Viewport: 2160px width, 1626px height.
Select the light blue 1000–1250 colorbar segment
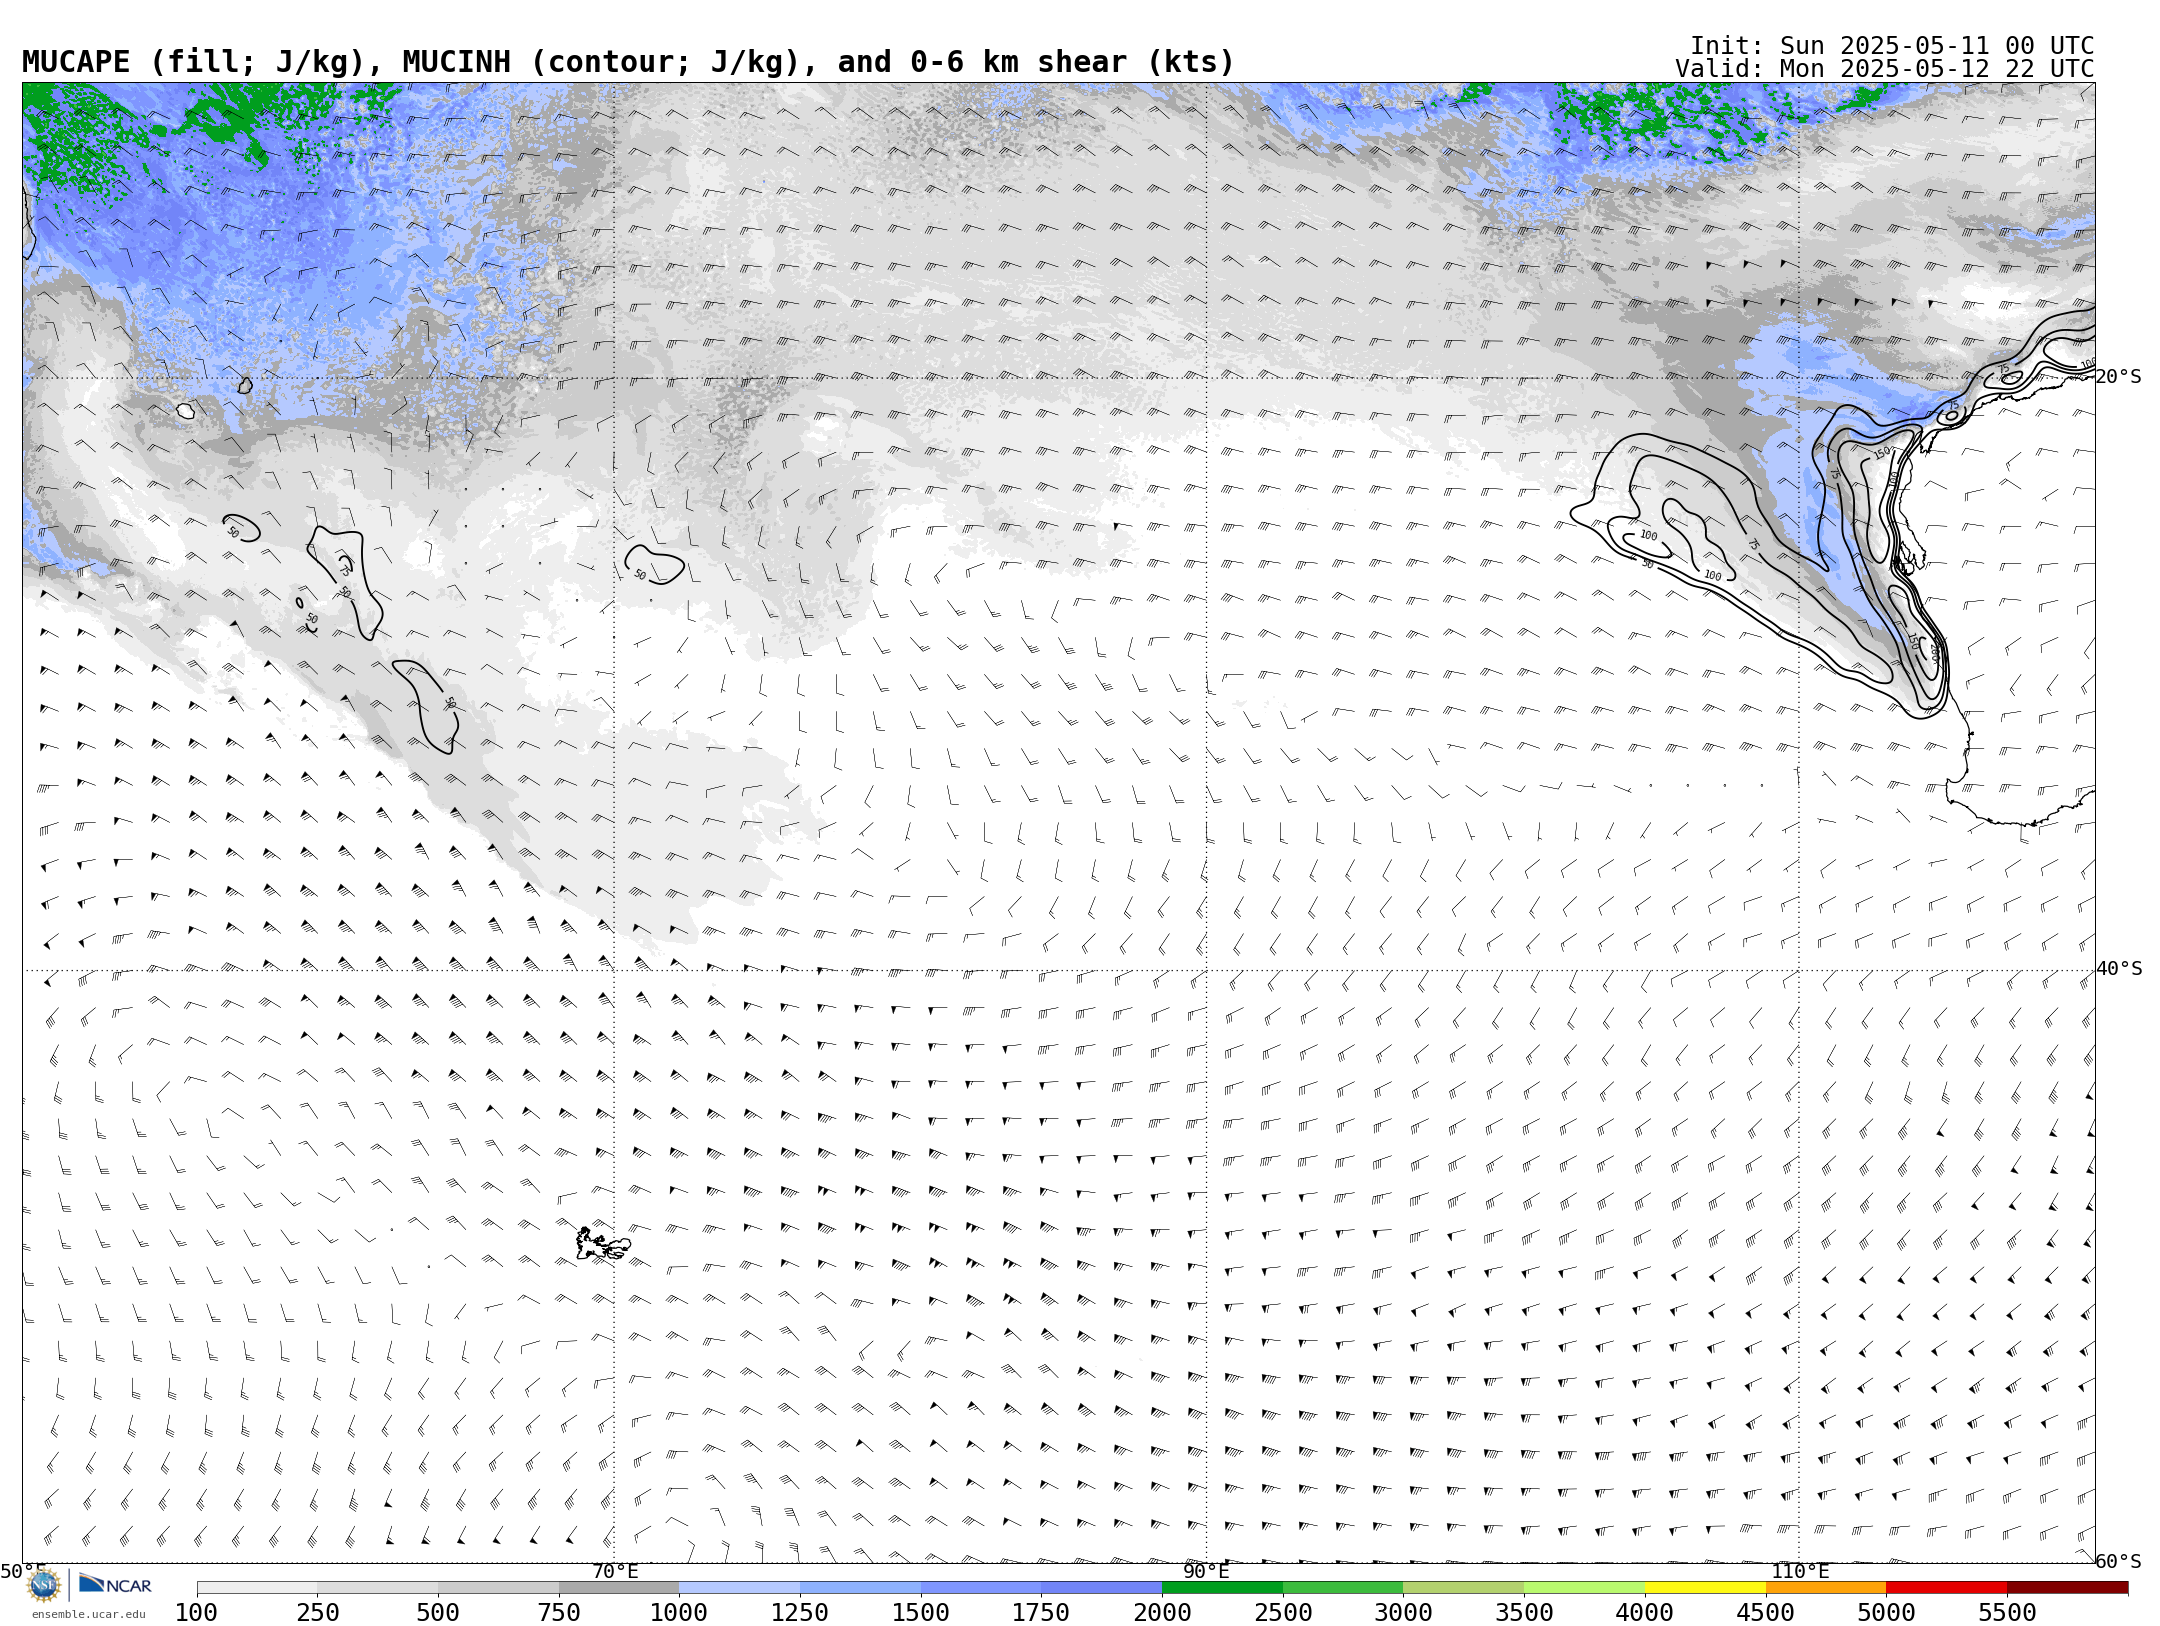(x=739, y=1588)
